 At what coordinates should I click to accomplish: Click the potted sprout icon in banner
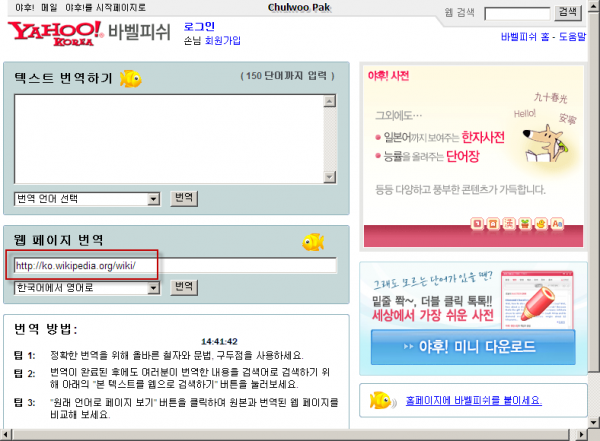point(525,224)
